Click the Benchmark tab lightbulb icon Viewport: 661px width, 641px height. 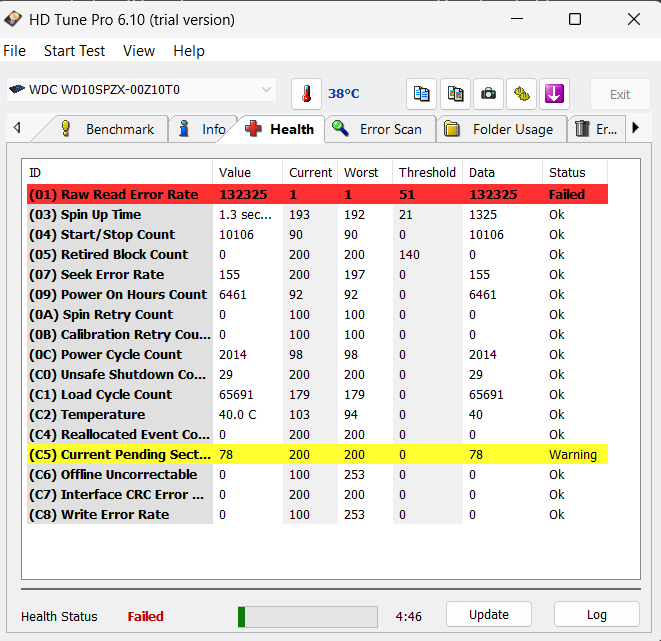(x=66, y=129)
